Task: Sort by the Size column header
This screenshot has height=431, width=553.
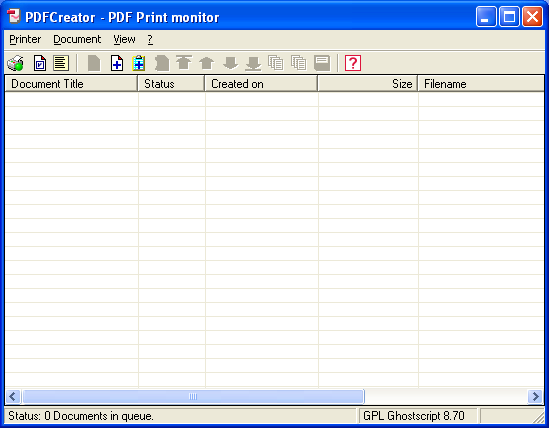Action: click(x=367, y=84)
